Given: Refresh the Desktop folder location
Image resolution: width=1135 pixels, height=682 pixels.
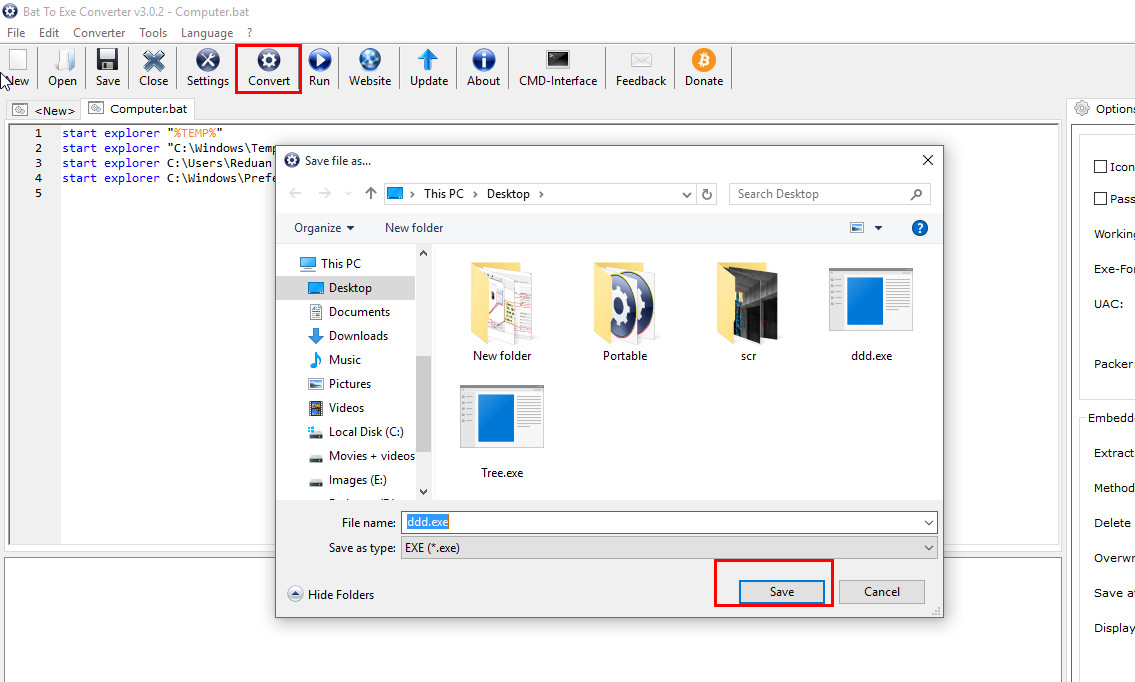Looking at the screenshot, I should tap(707, 194).
